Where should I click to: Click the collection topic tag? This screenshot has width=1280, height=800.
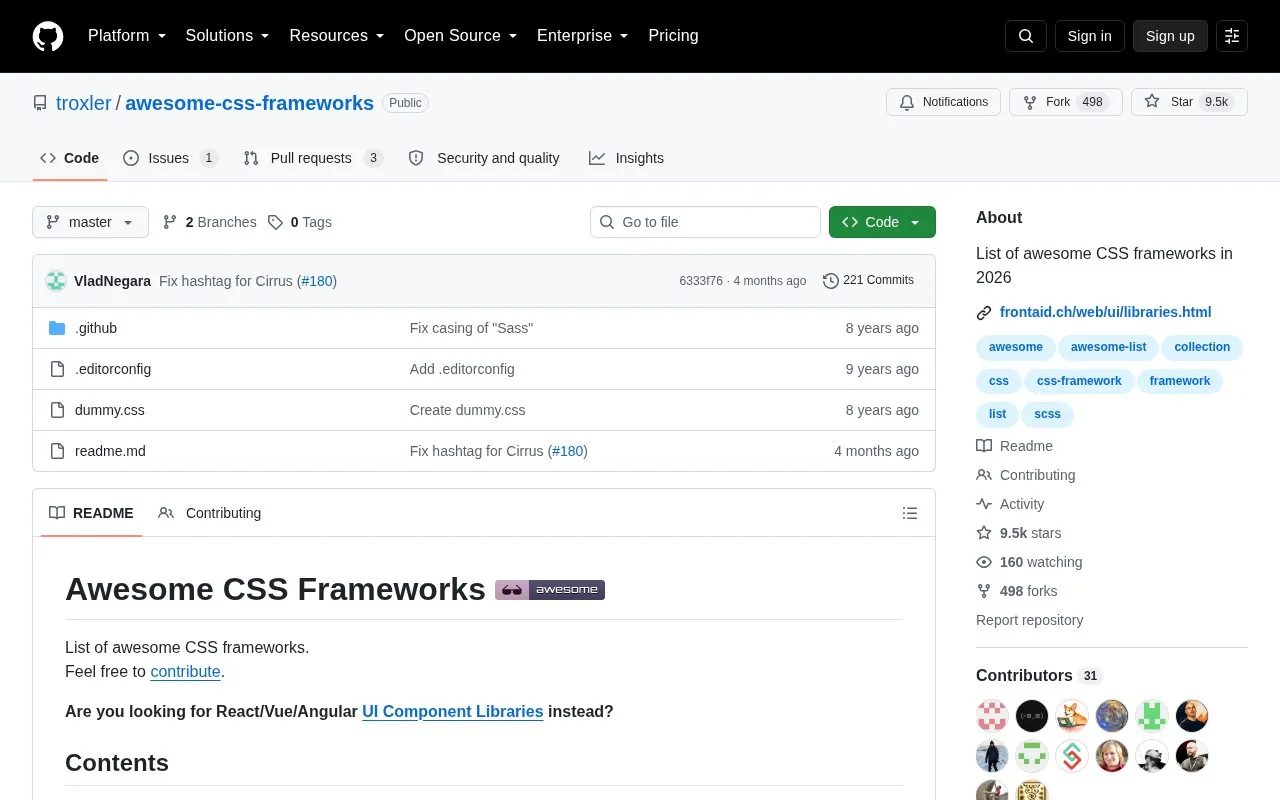pos(1202,347)
